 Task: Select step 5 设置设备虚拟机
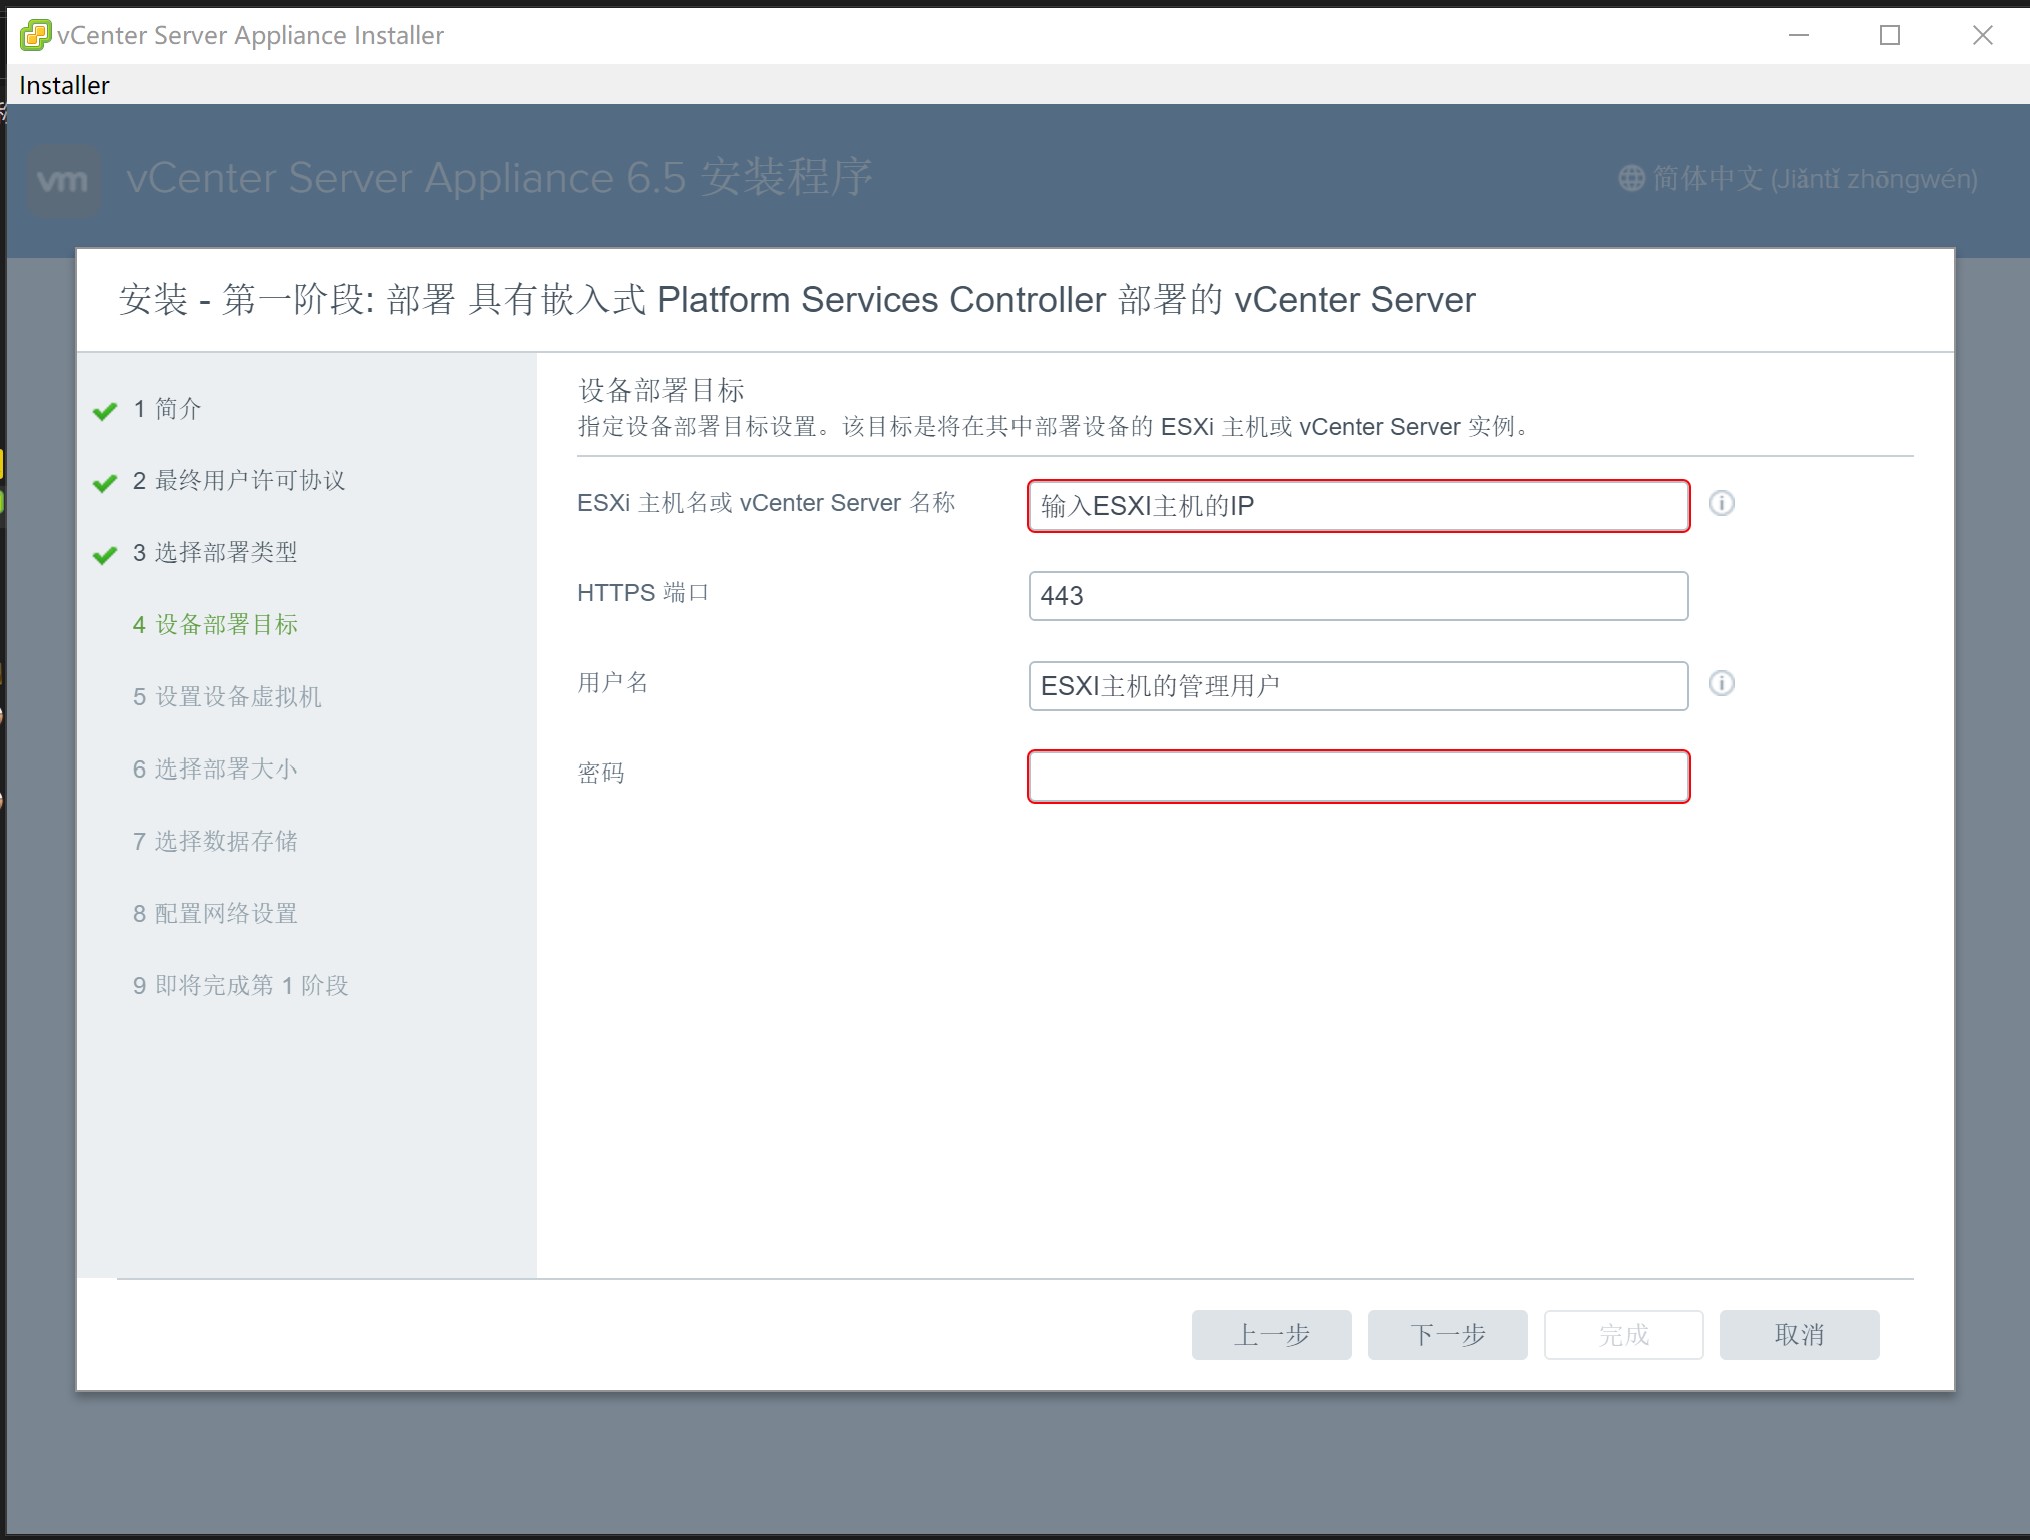227,697
